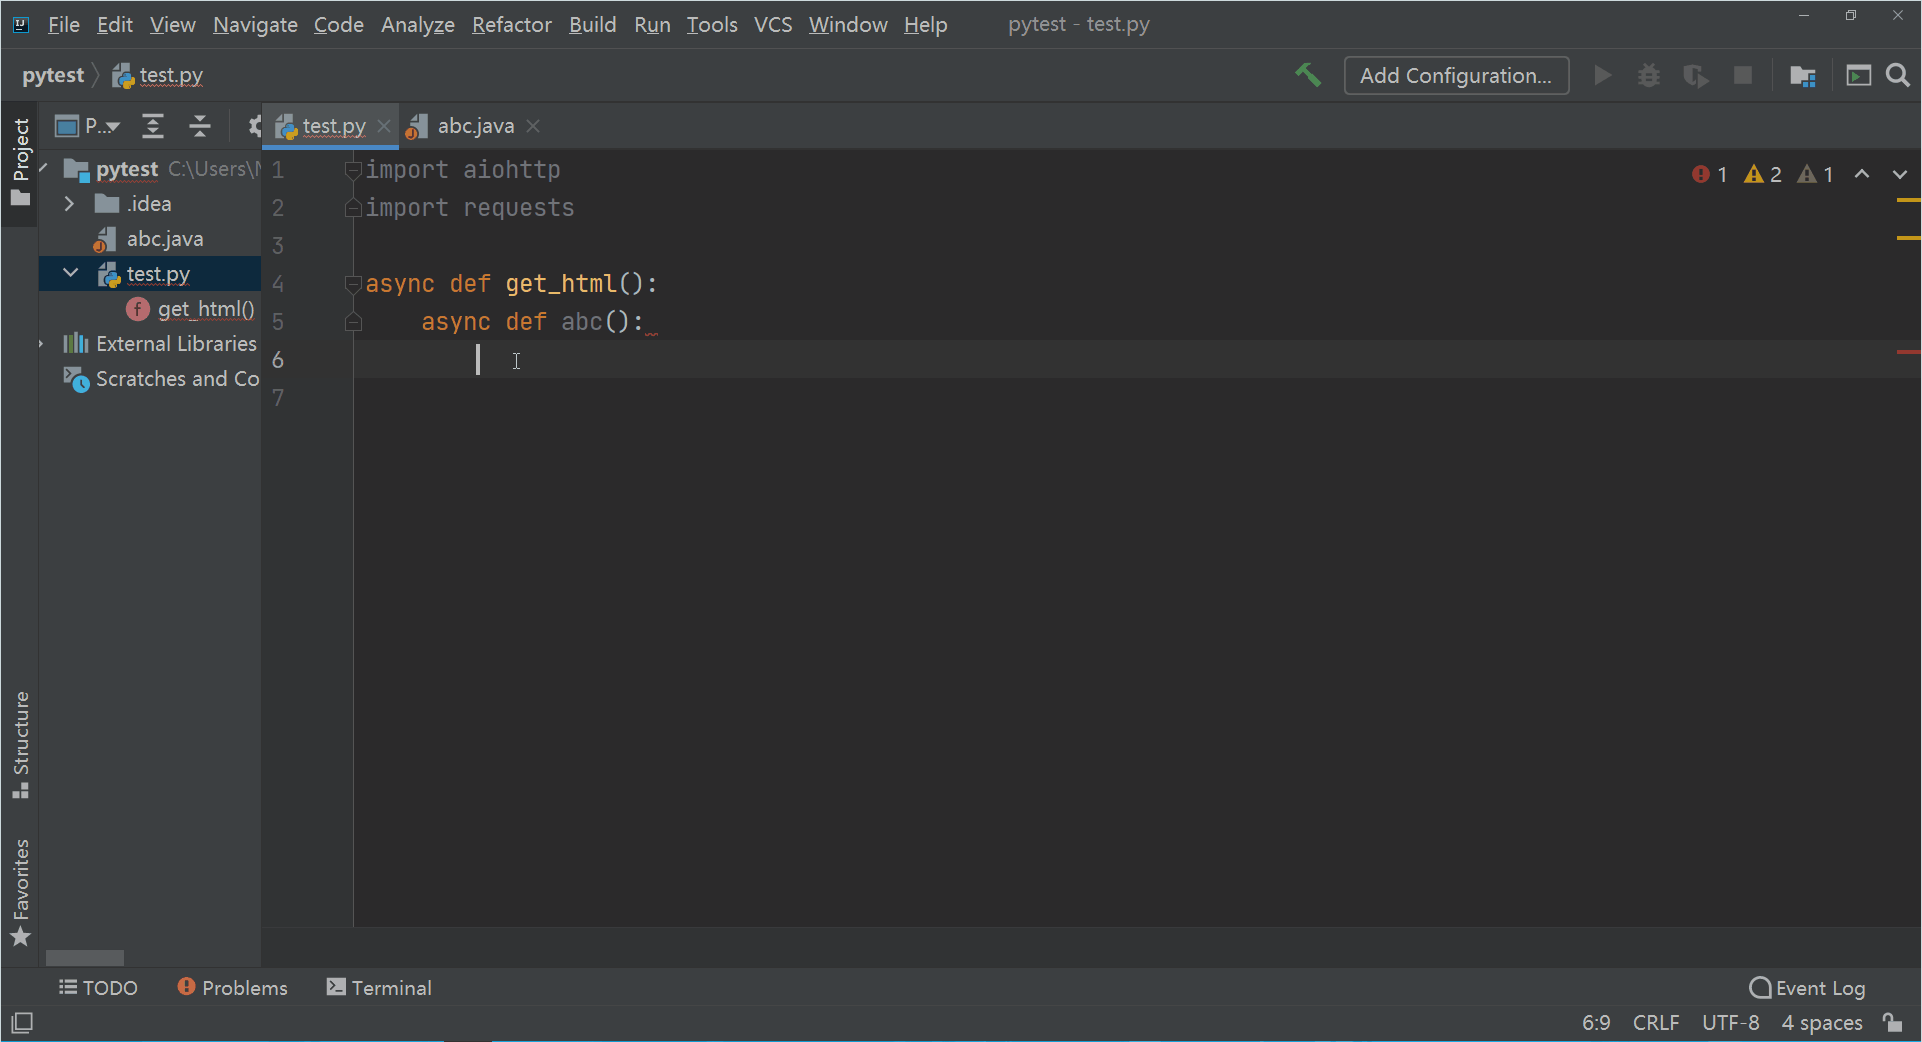Run with coverage using the shield icon
Viewport: 1922px width, 1042px height.
click(x=1696, y=75)
